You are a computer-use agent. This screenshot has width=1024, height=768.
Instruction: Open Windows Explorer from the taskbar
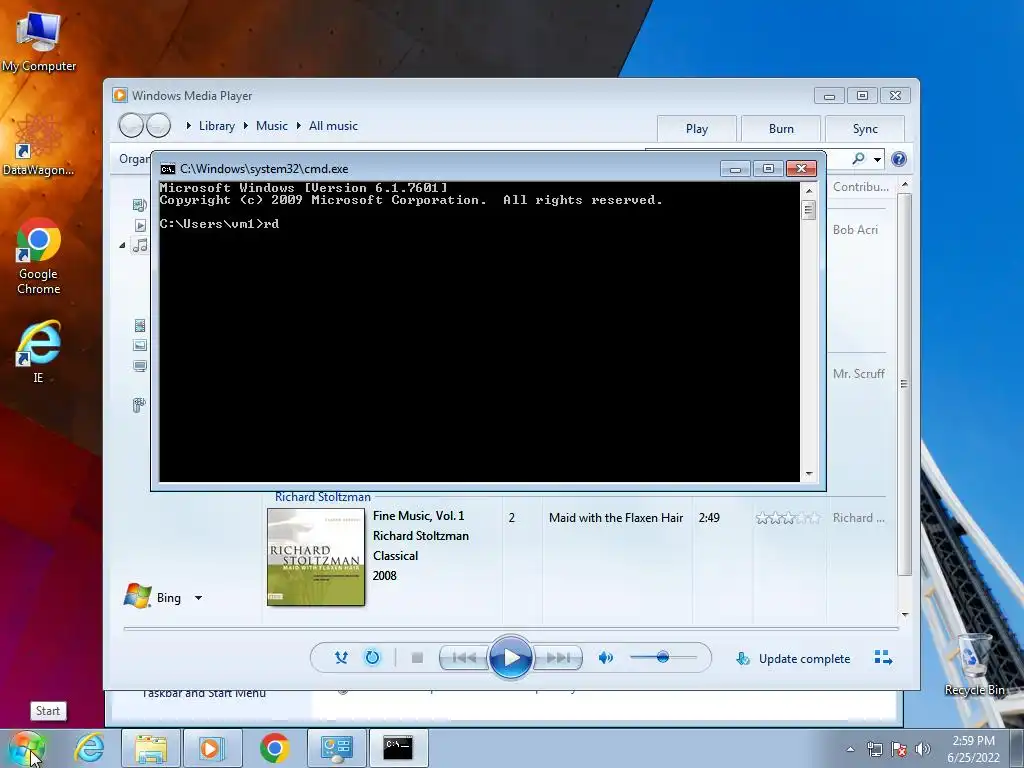click(x=151, y=748)
